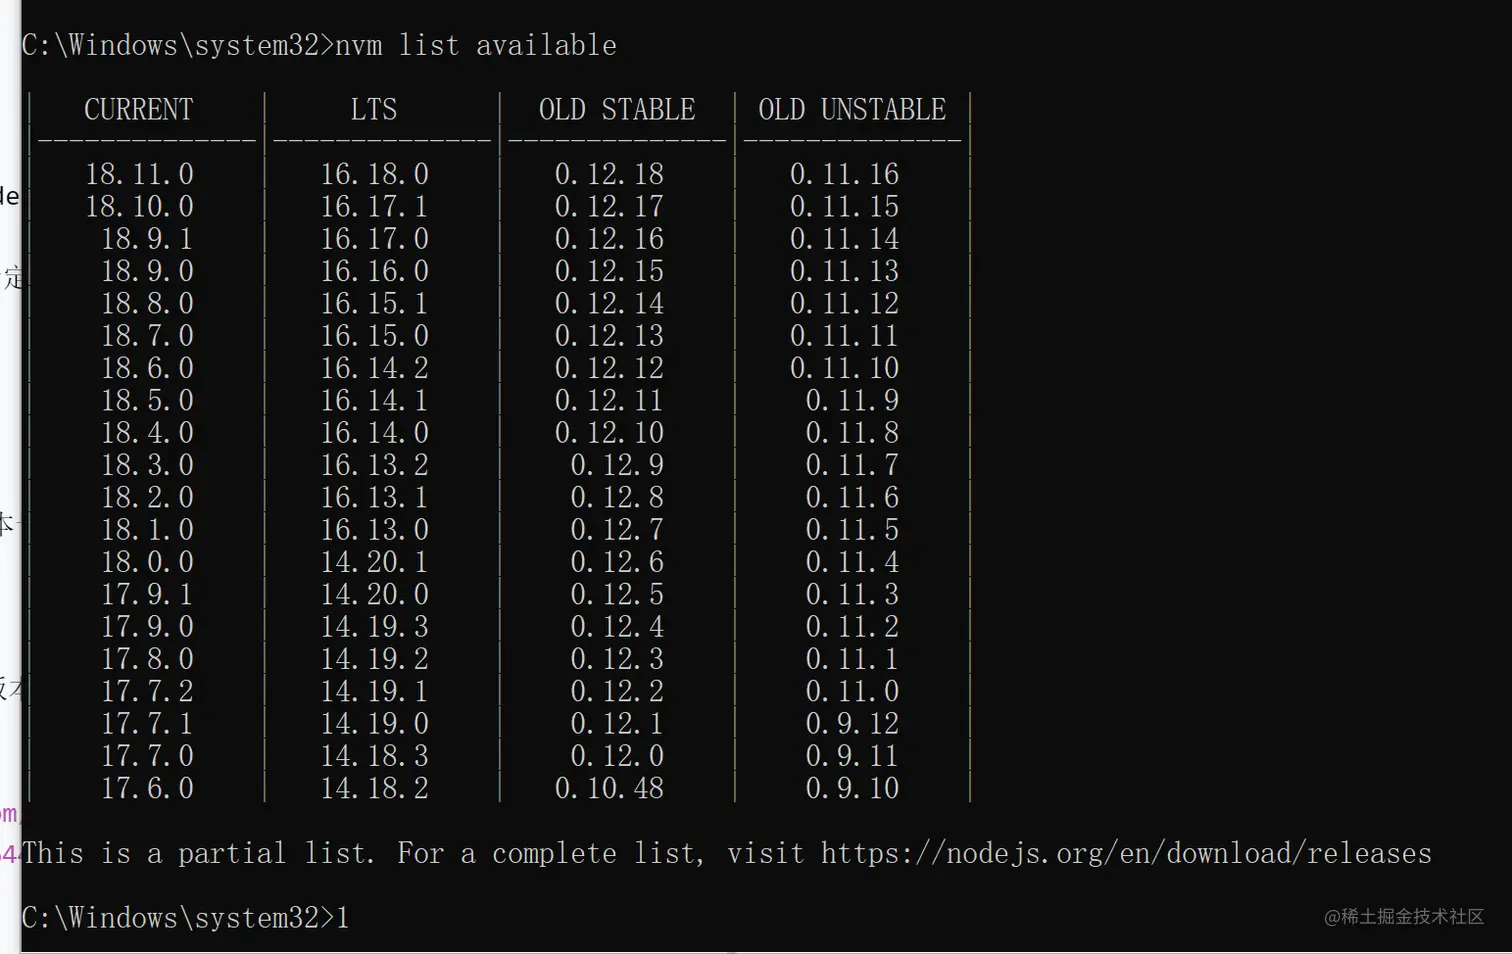Image resolution: width=1512 pixels, height=954 pixels.
Task: Click the nvm list available command text
Action: point(476,46)
